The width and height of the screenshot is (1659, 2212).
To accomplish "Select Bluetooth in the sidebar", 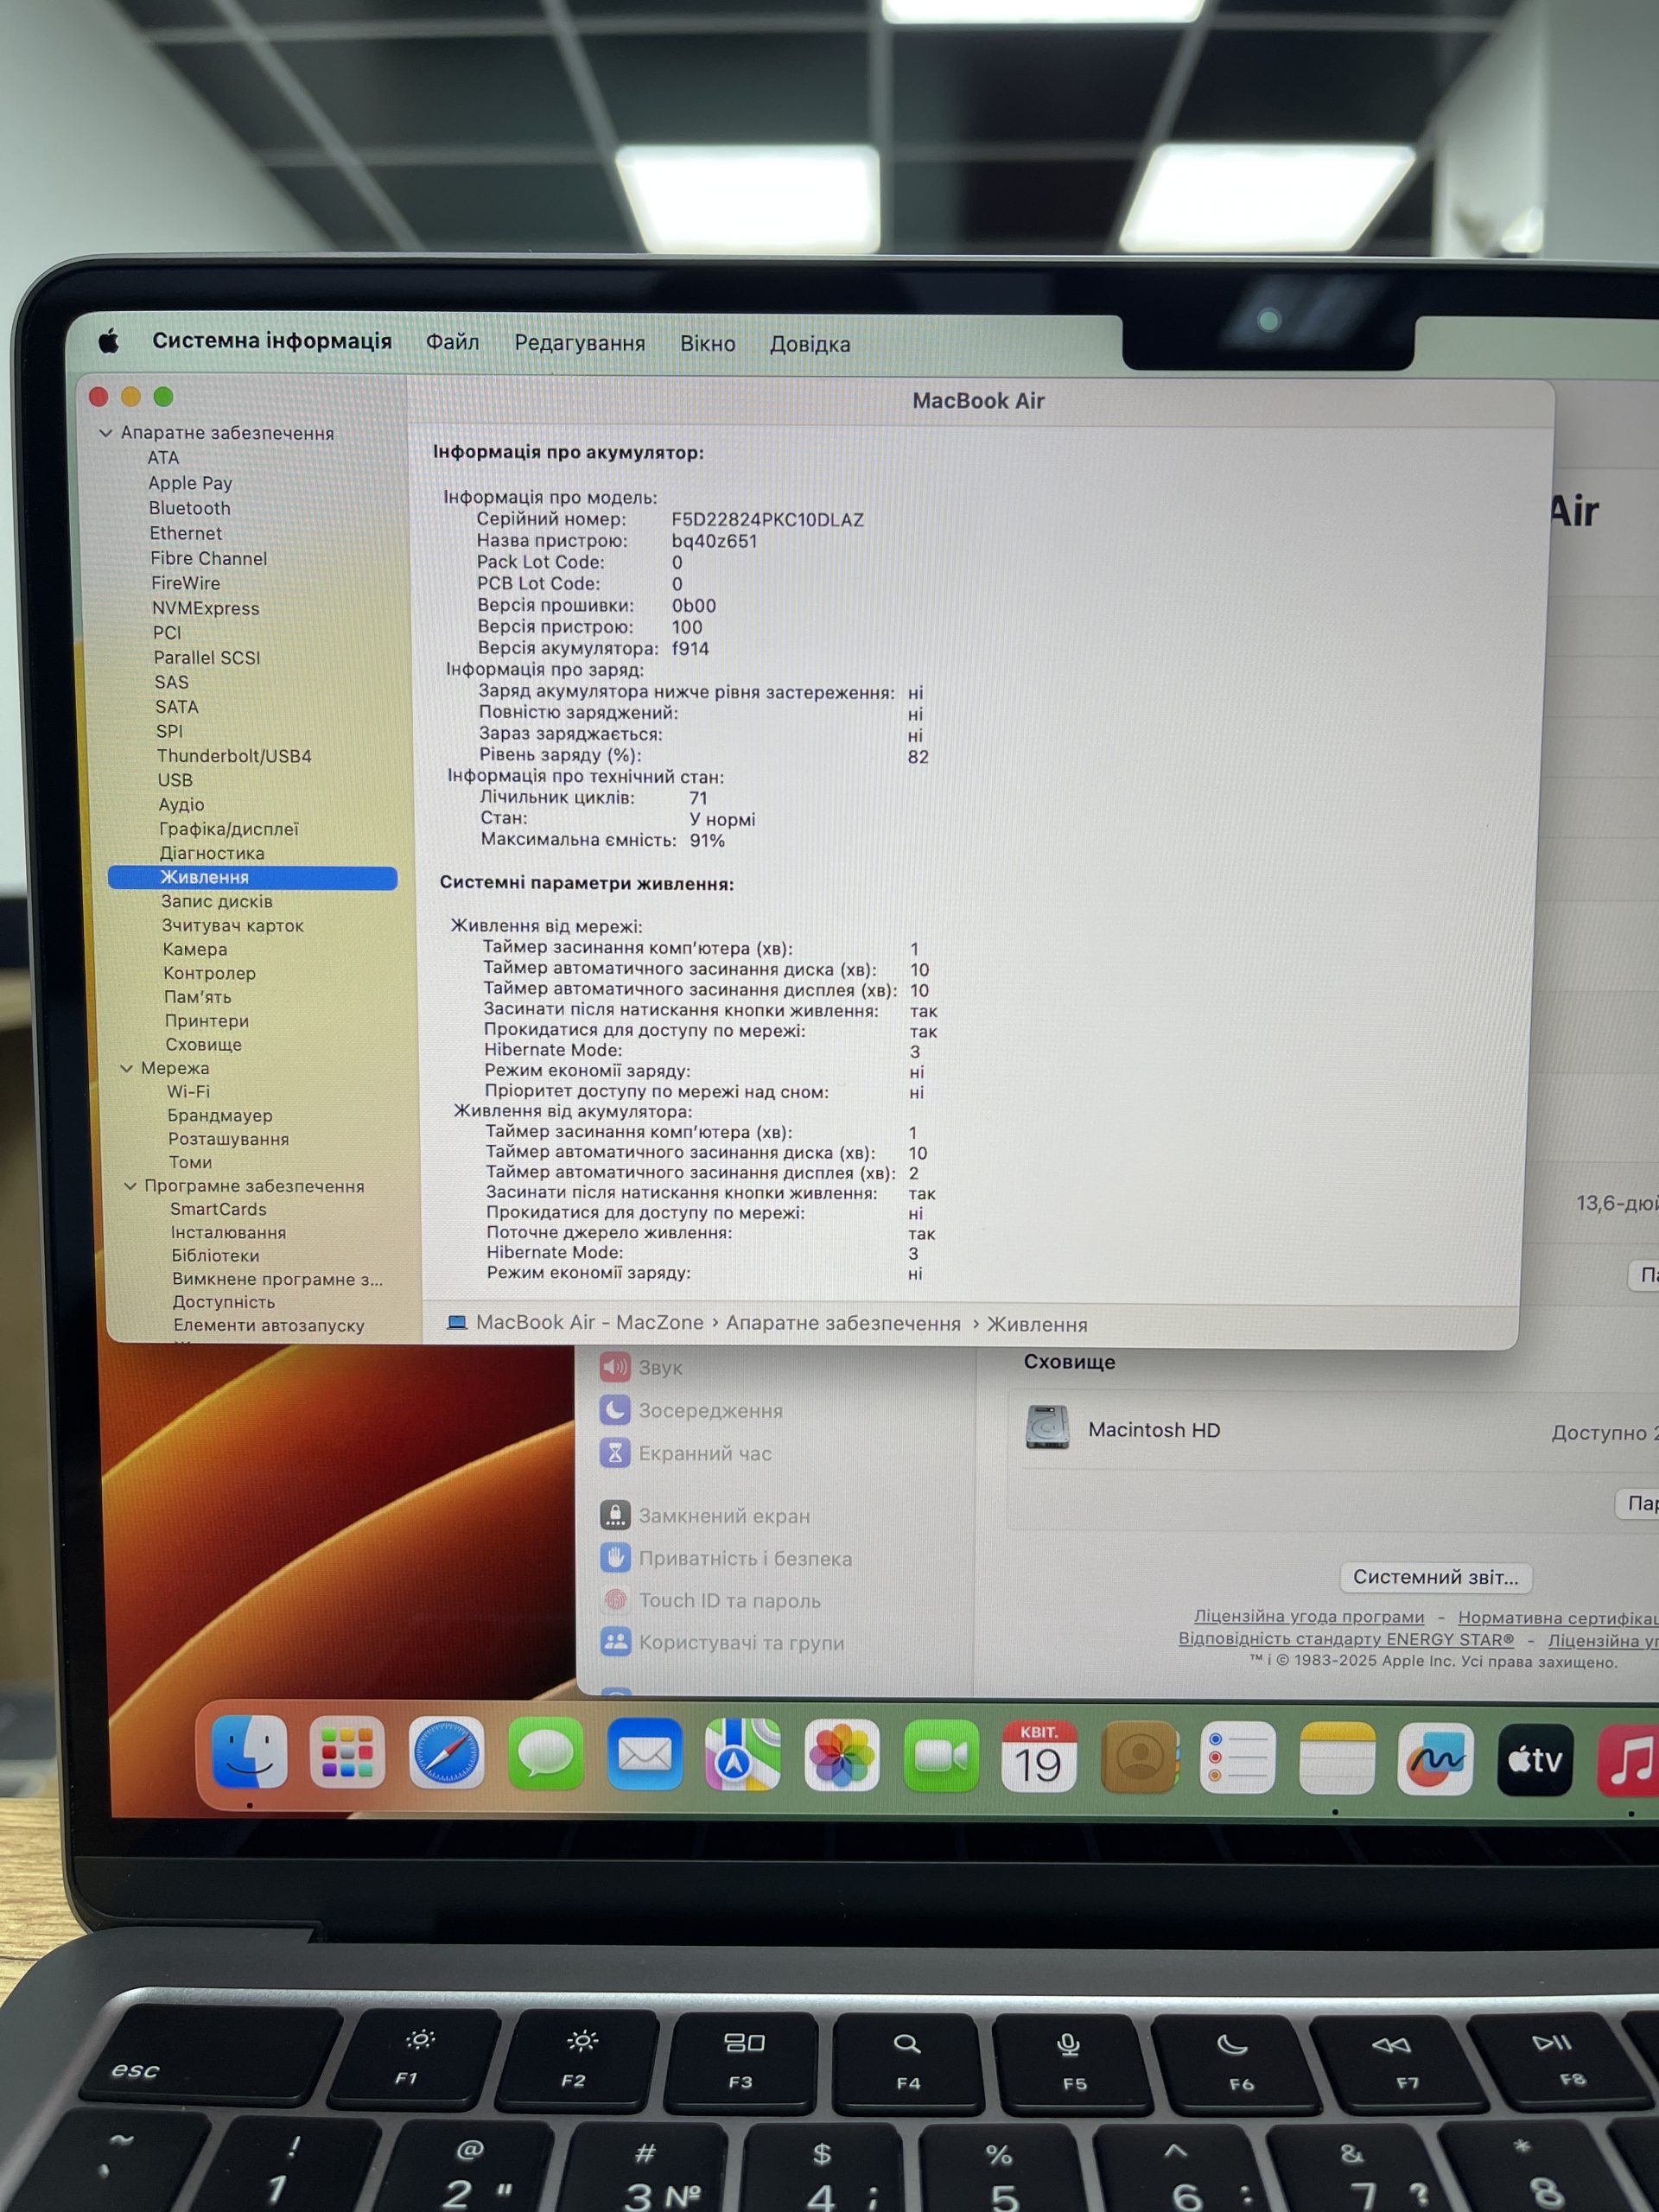I will pos(190,508).
